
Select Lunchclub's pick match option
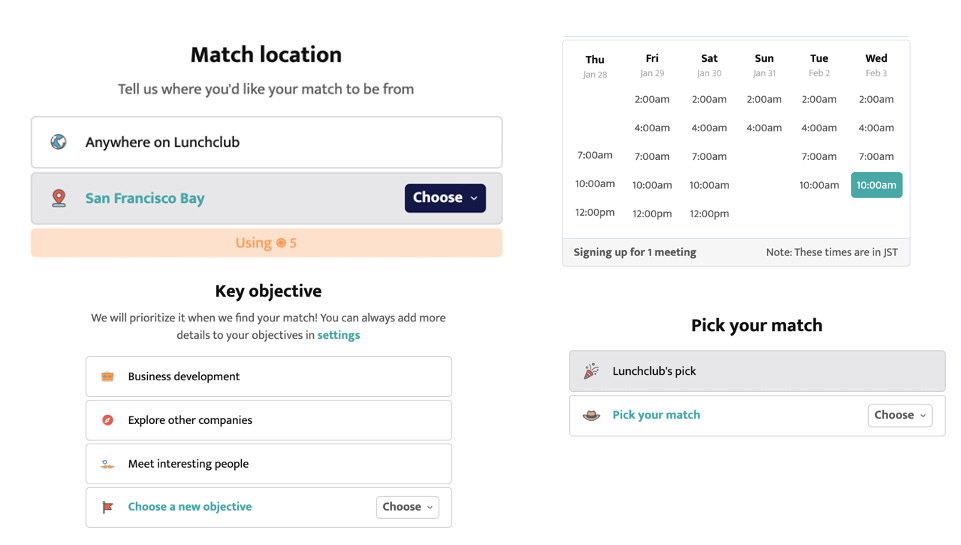click(x=757, y=371)
